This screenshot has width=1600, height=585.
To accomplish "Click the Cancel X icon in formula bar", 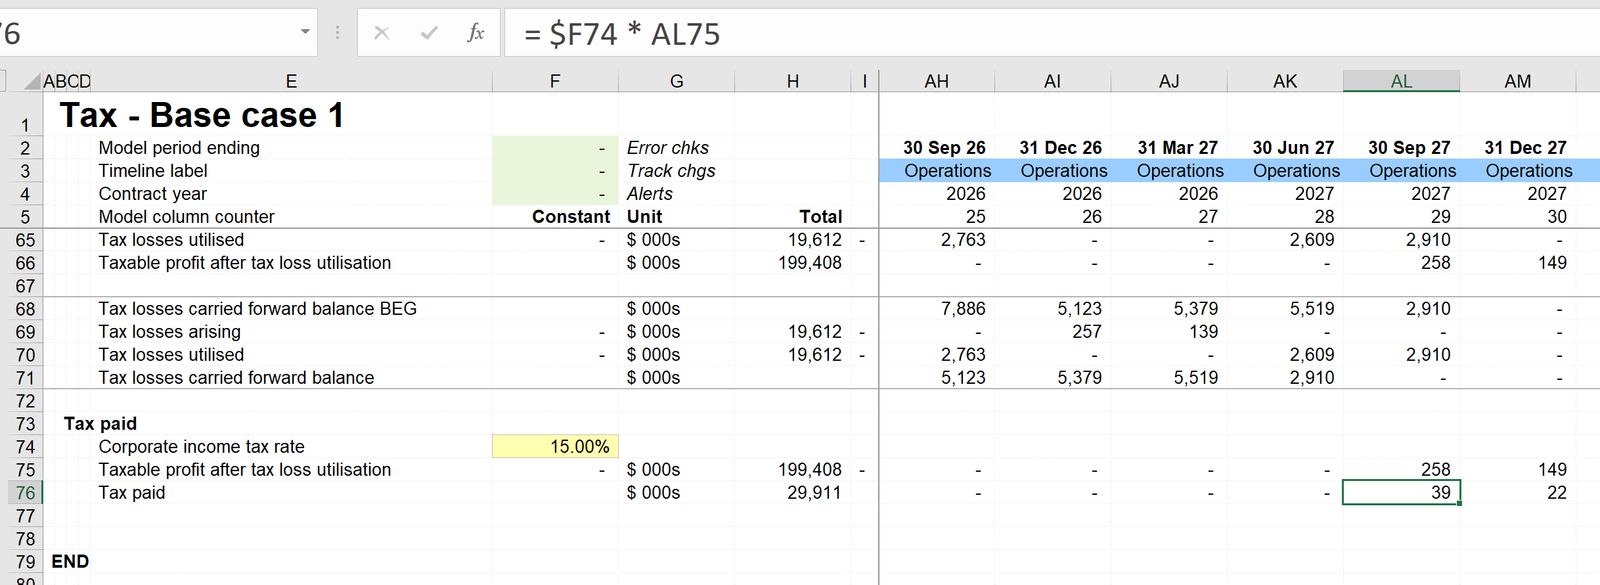I will click(x=381, y=33).
